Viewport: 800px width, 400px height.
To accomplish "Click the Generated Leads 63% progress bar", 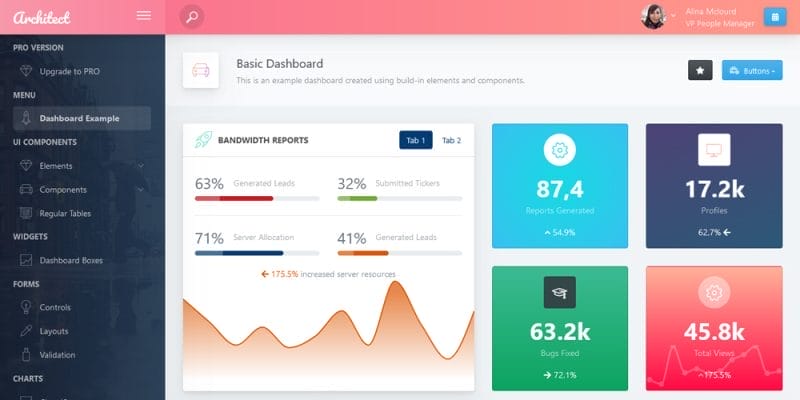I will 257,198.
